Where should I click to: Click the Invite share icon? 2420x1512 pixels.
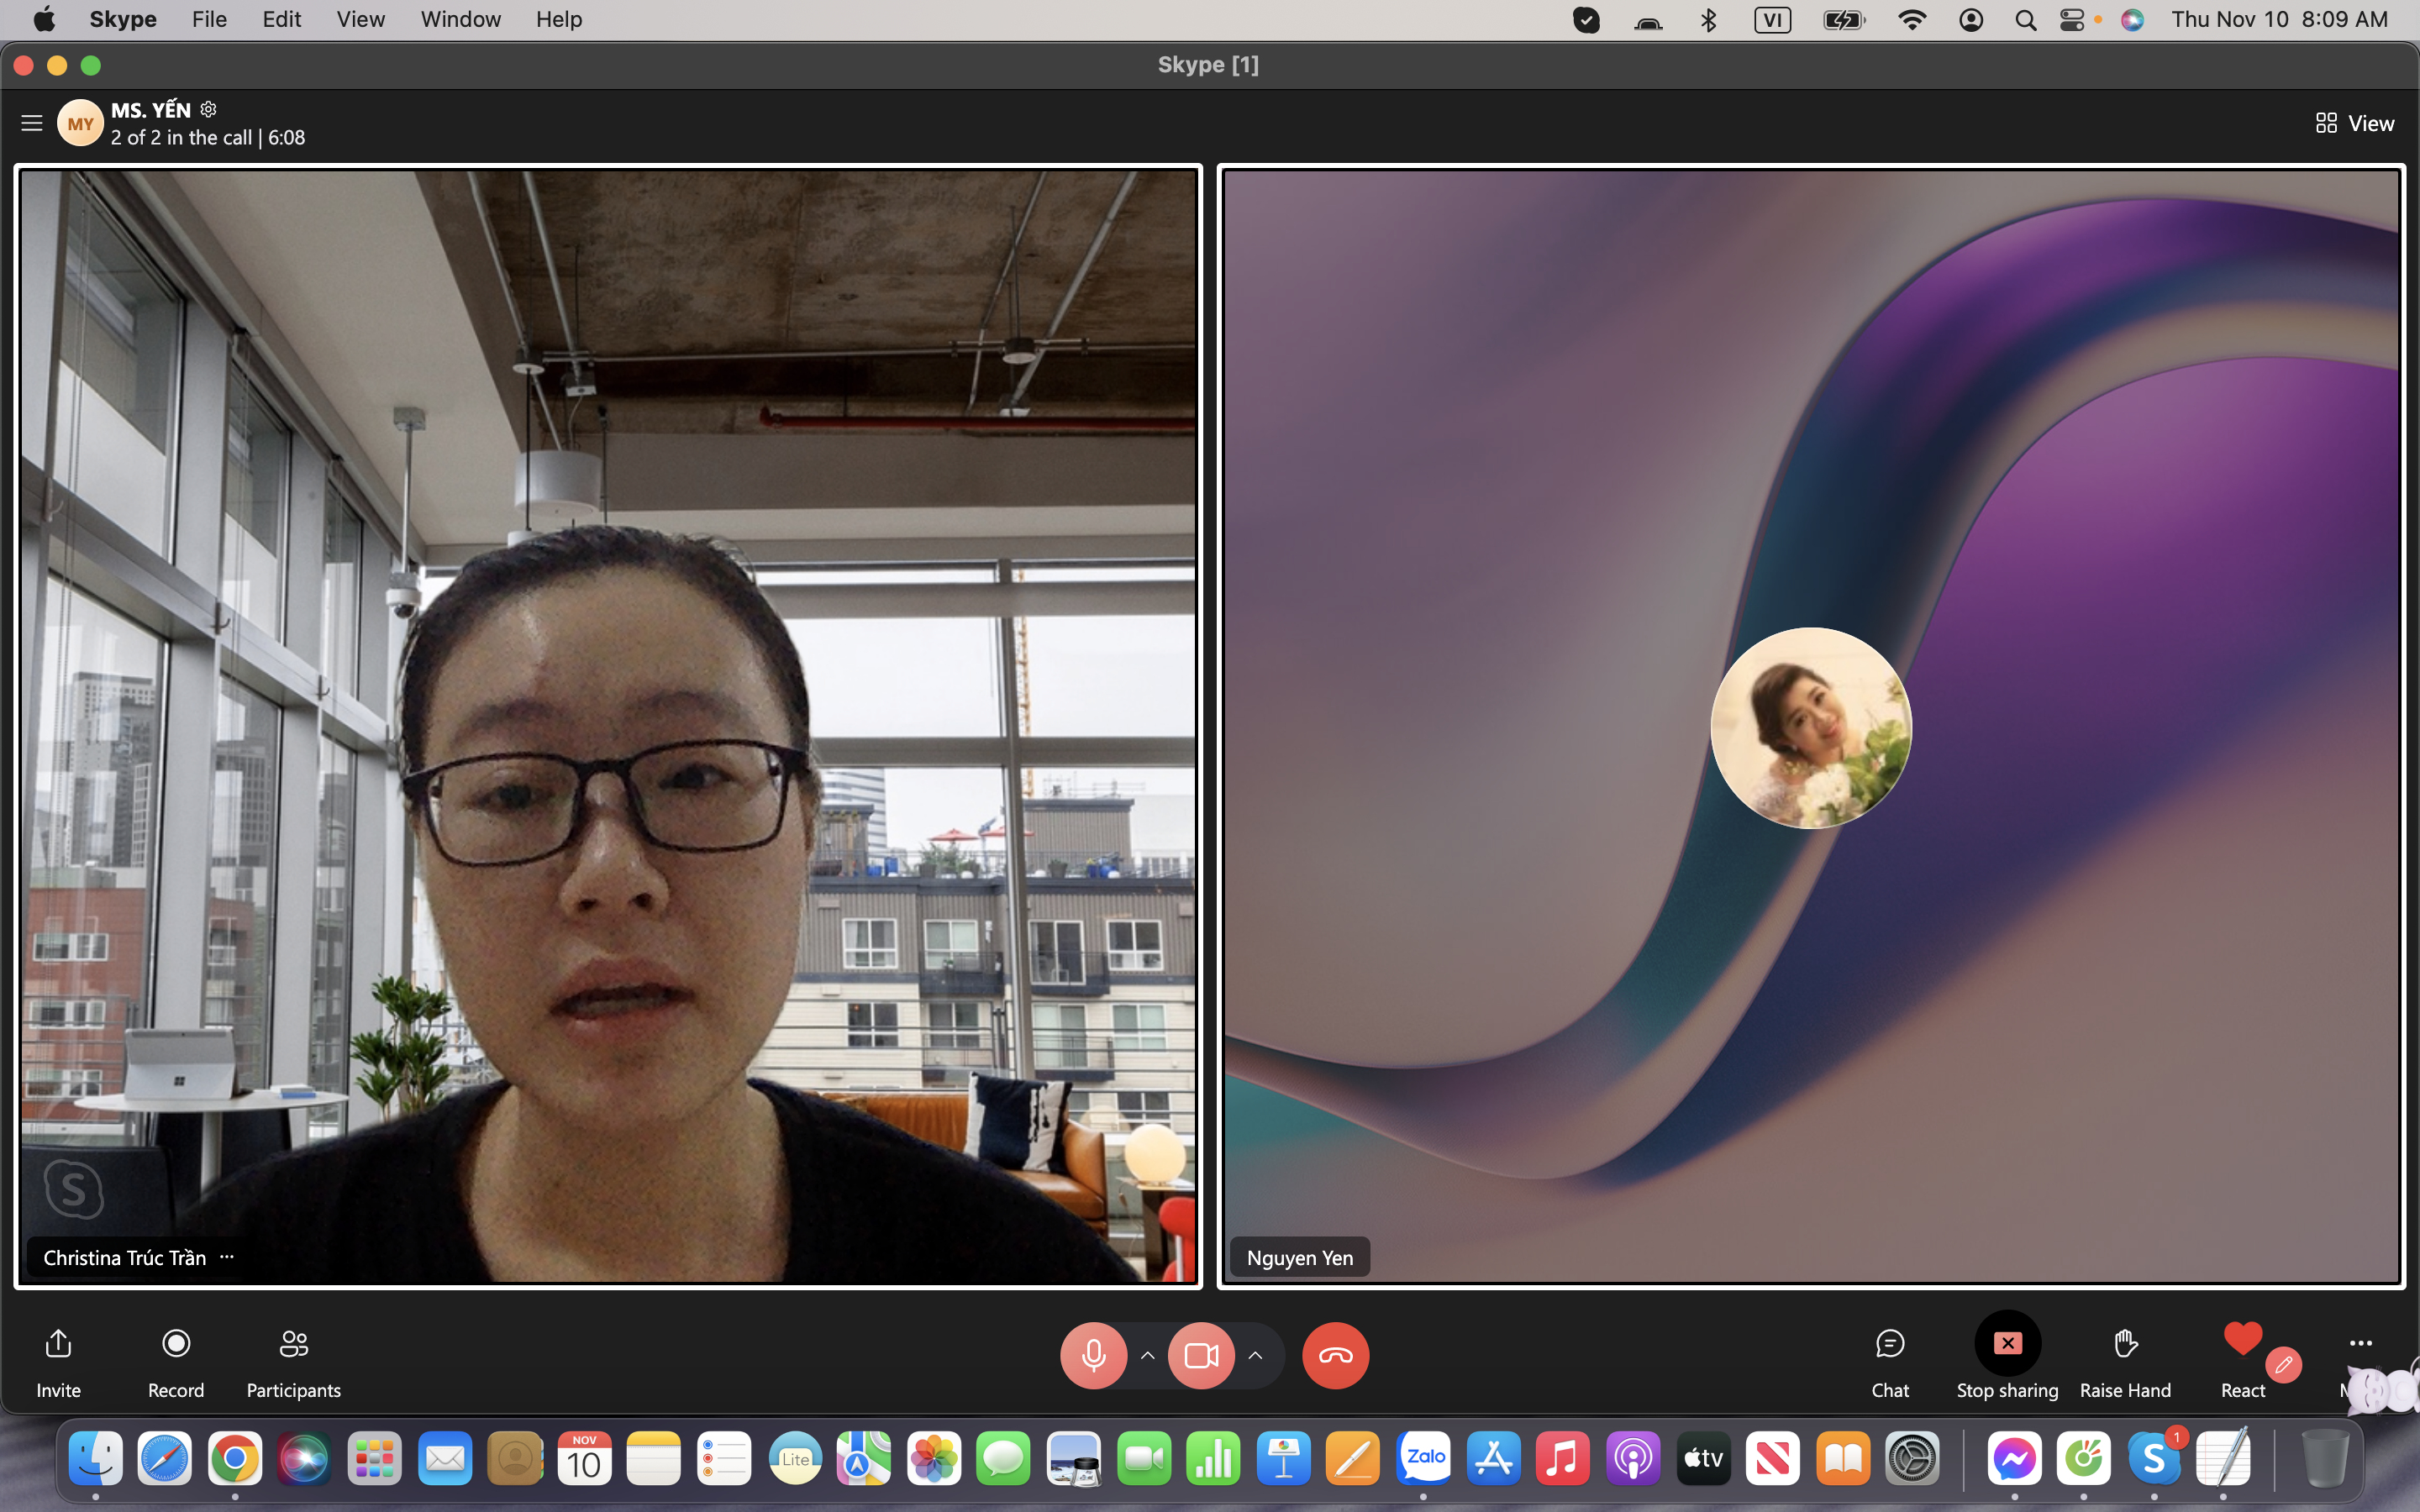pyautogui.click(x=58, y=1344)
